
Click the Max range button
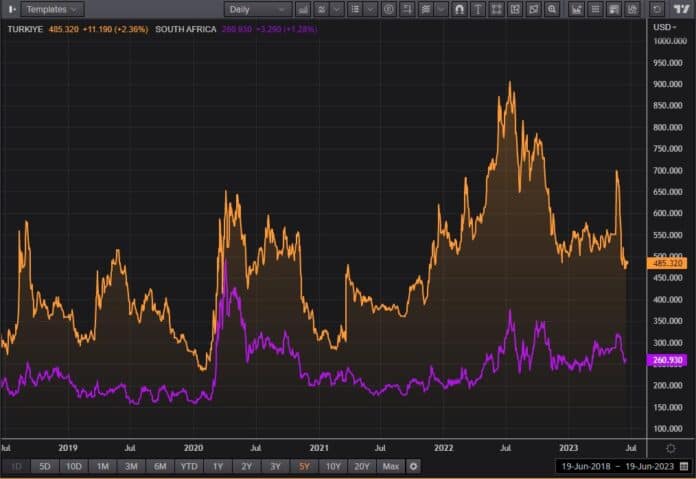tap(391, 466)
